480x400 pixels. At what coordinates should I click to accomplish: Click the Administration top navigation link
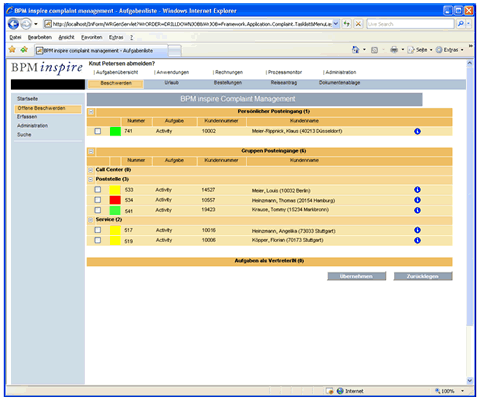(x=341, y=72)
